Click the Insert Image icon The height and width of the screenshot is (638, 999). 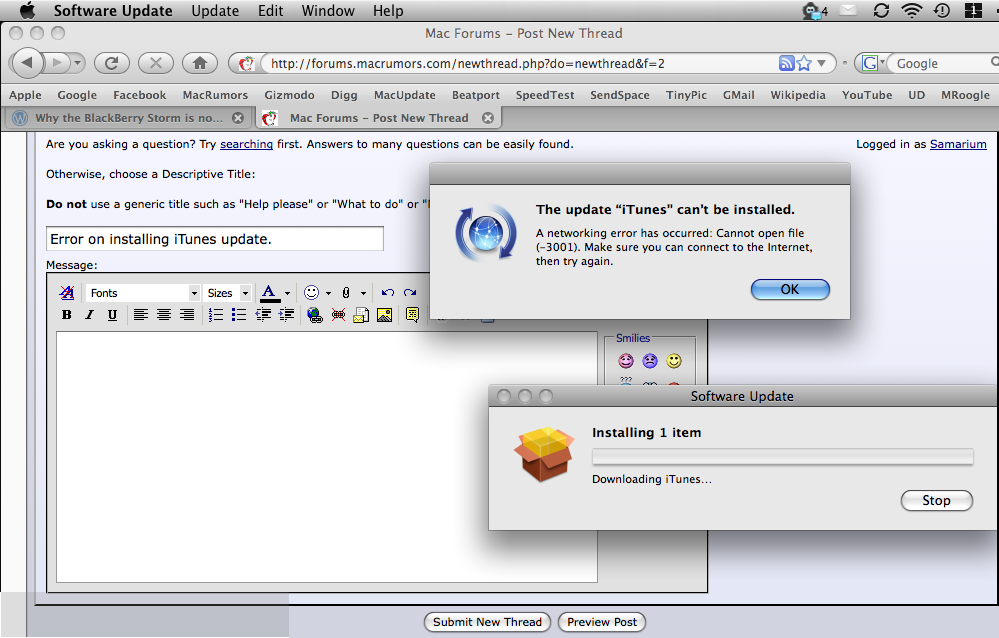[x=385, y=315]
